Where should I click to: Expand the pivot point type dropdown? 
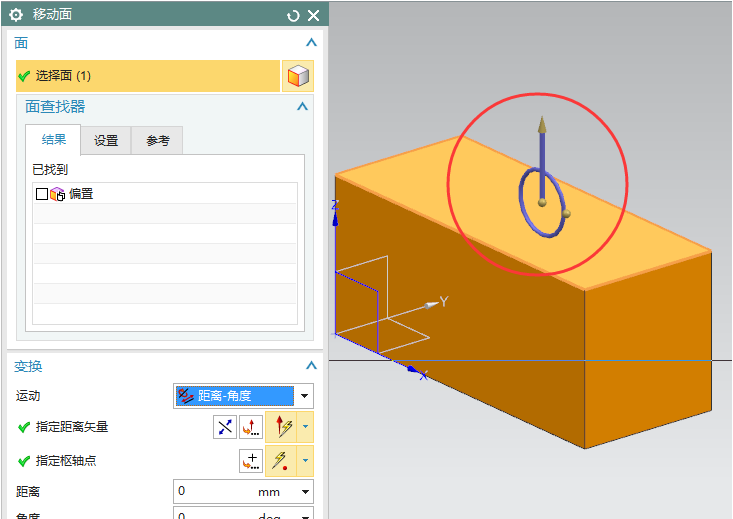305,461
